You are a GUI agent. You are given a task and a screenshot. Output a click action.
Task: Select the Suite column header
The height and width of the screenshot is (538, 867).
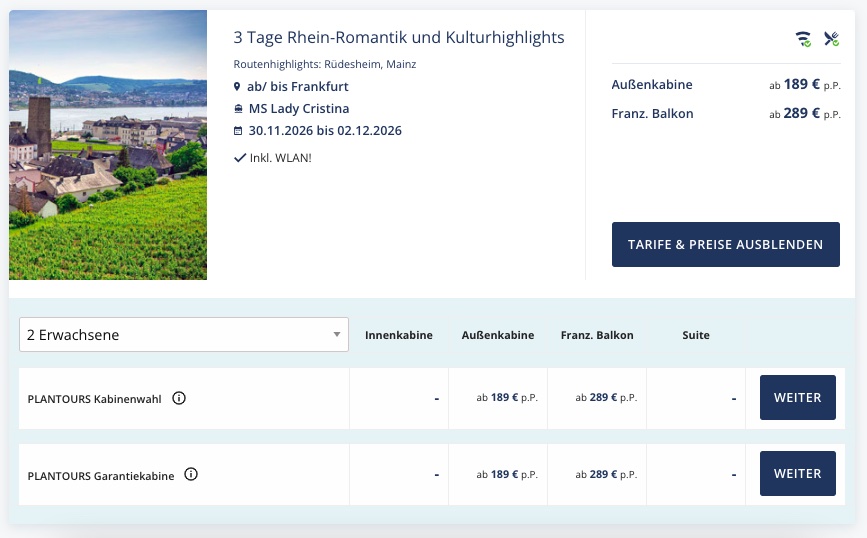(x=696, y=335)
